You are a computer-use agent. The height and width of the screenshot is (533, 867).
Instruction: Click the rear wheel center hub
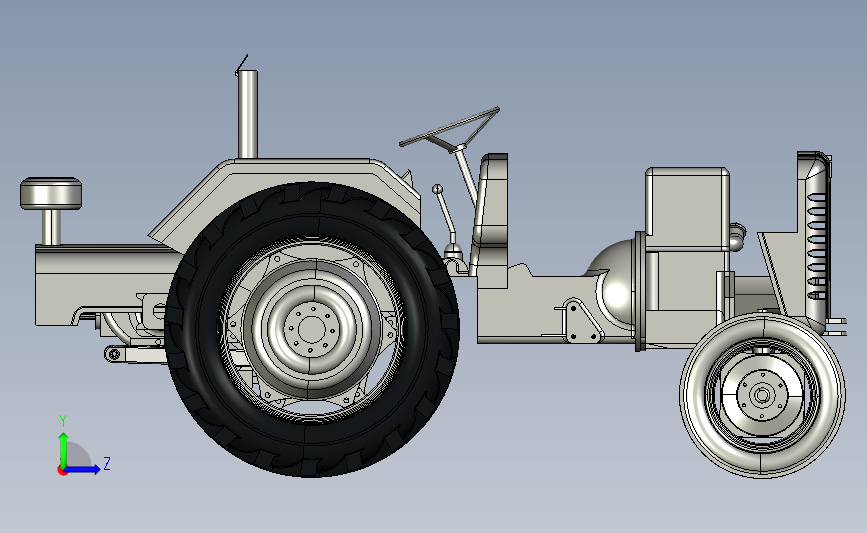(312, 330)
